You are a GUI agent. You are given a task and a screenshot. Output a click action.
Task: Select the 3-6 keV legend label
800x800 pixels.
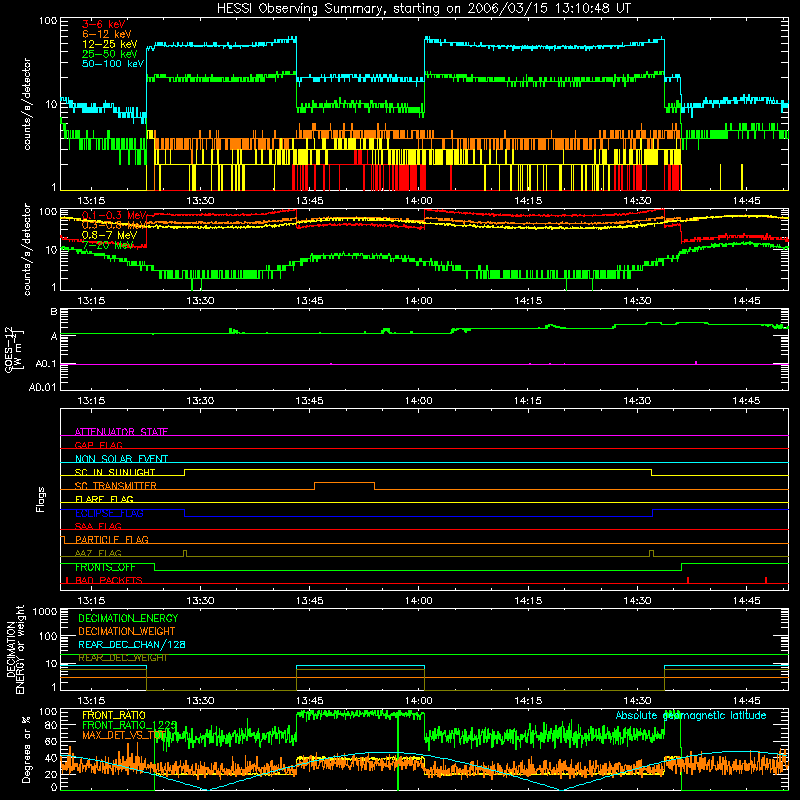[104, 24]
